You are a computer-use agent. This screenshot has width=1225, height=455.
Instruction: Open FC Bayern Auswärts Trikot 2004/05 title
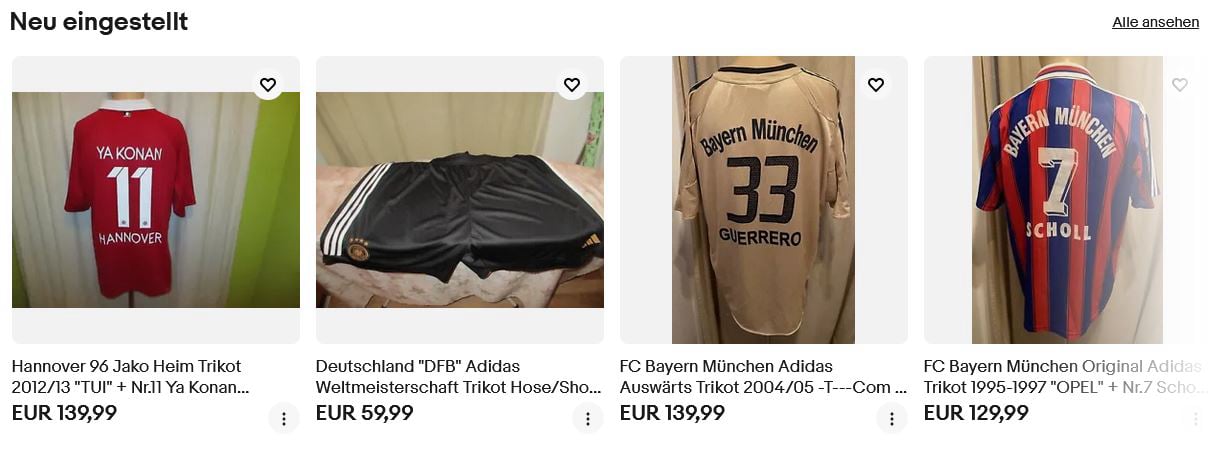click(x=763, y=377)
